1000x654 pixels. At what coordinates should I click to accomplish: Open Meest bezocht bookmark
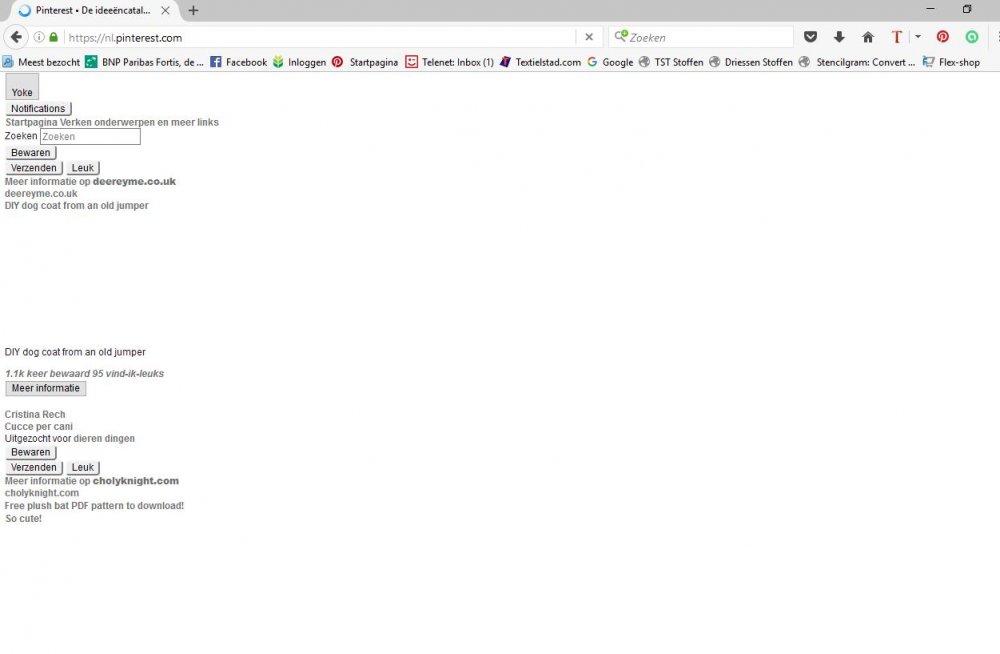click(x=41, y=62)
